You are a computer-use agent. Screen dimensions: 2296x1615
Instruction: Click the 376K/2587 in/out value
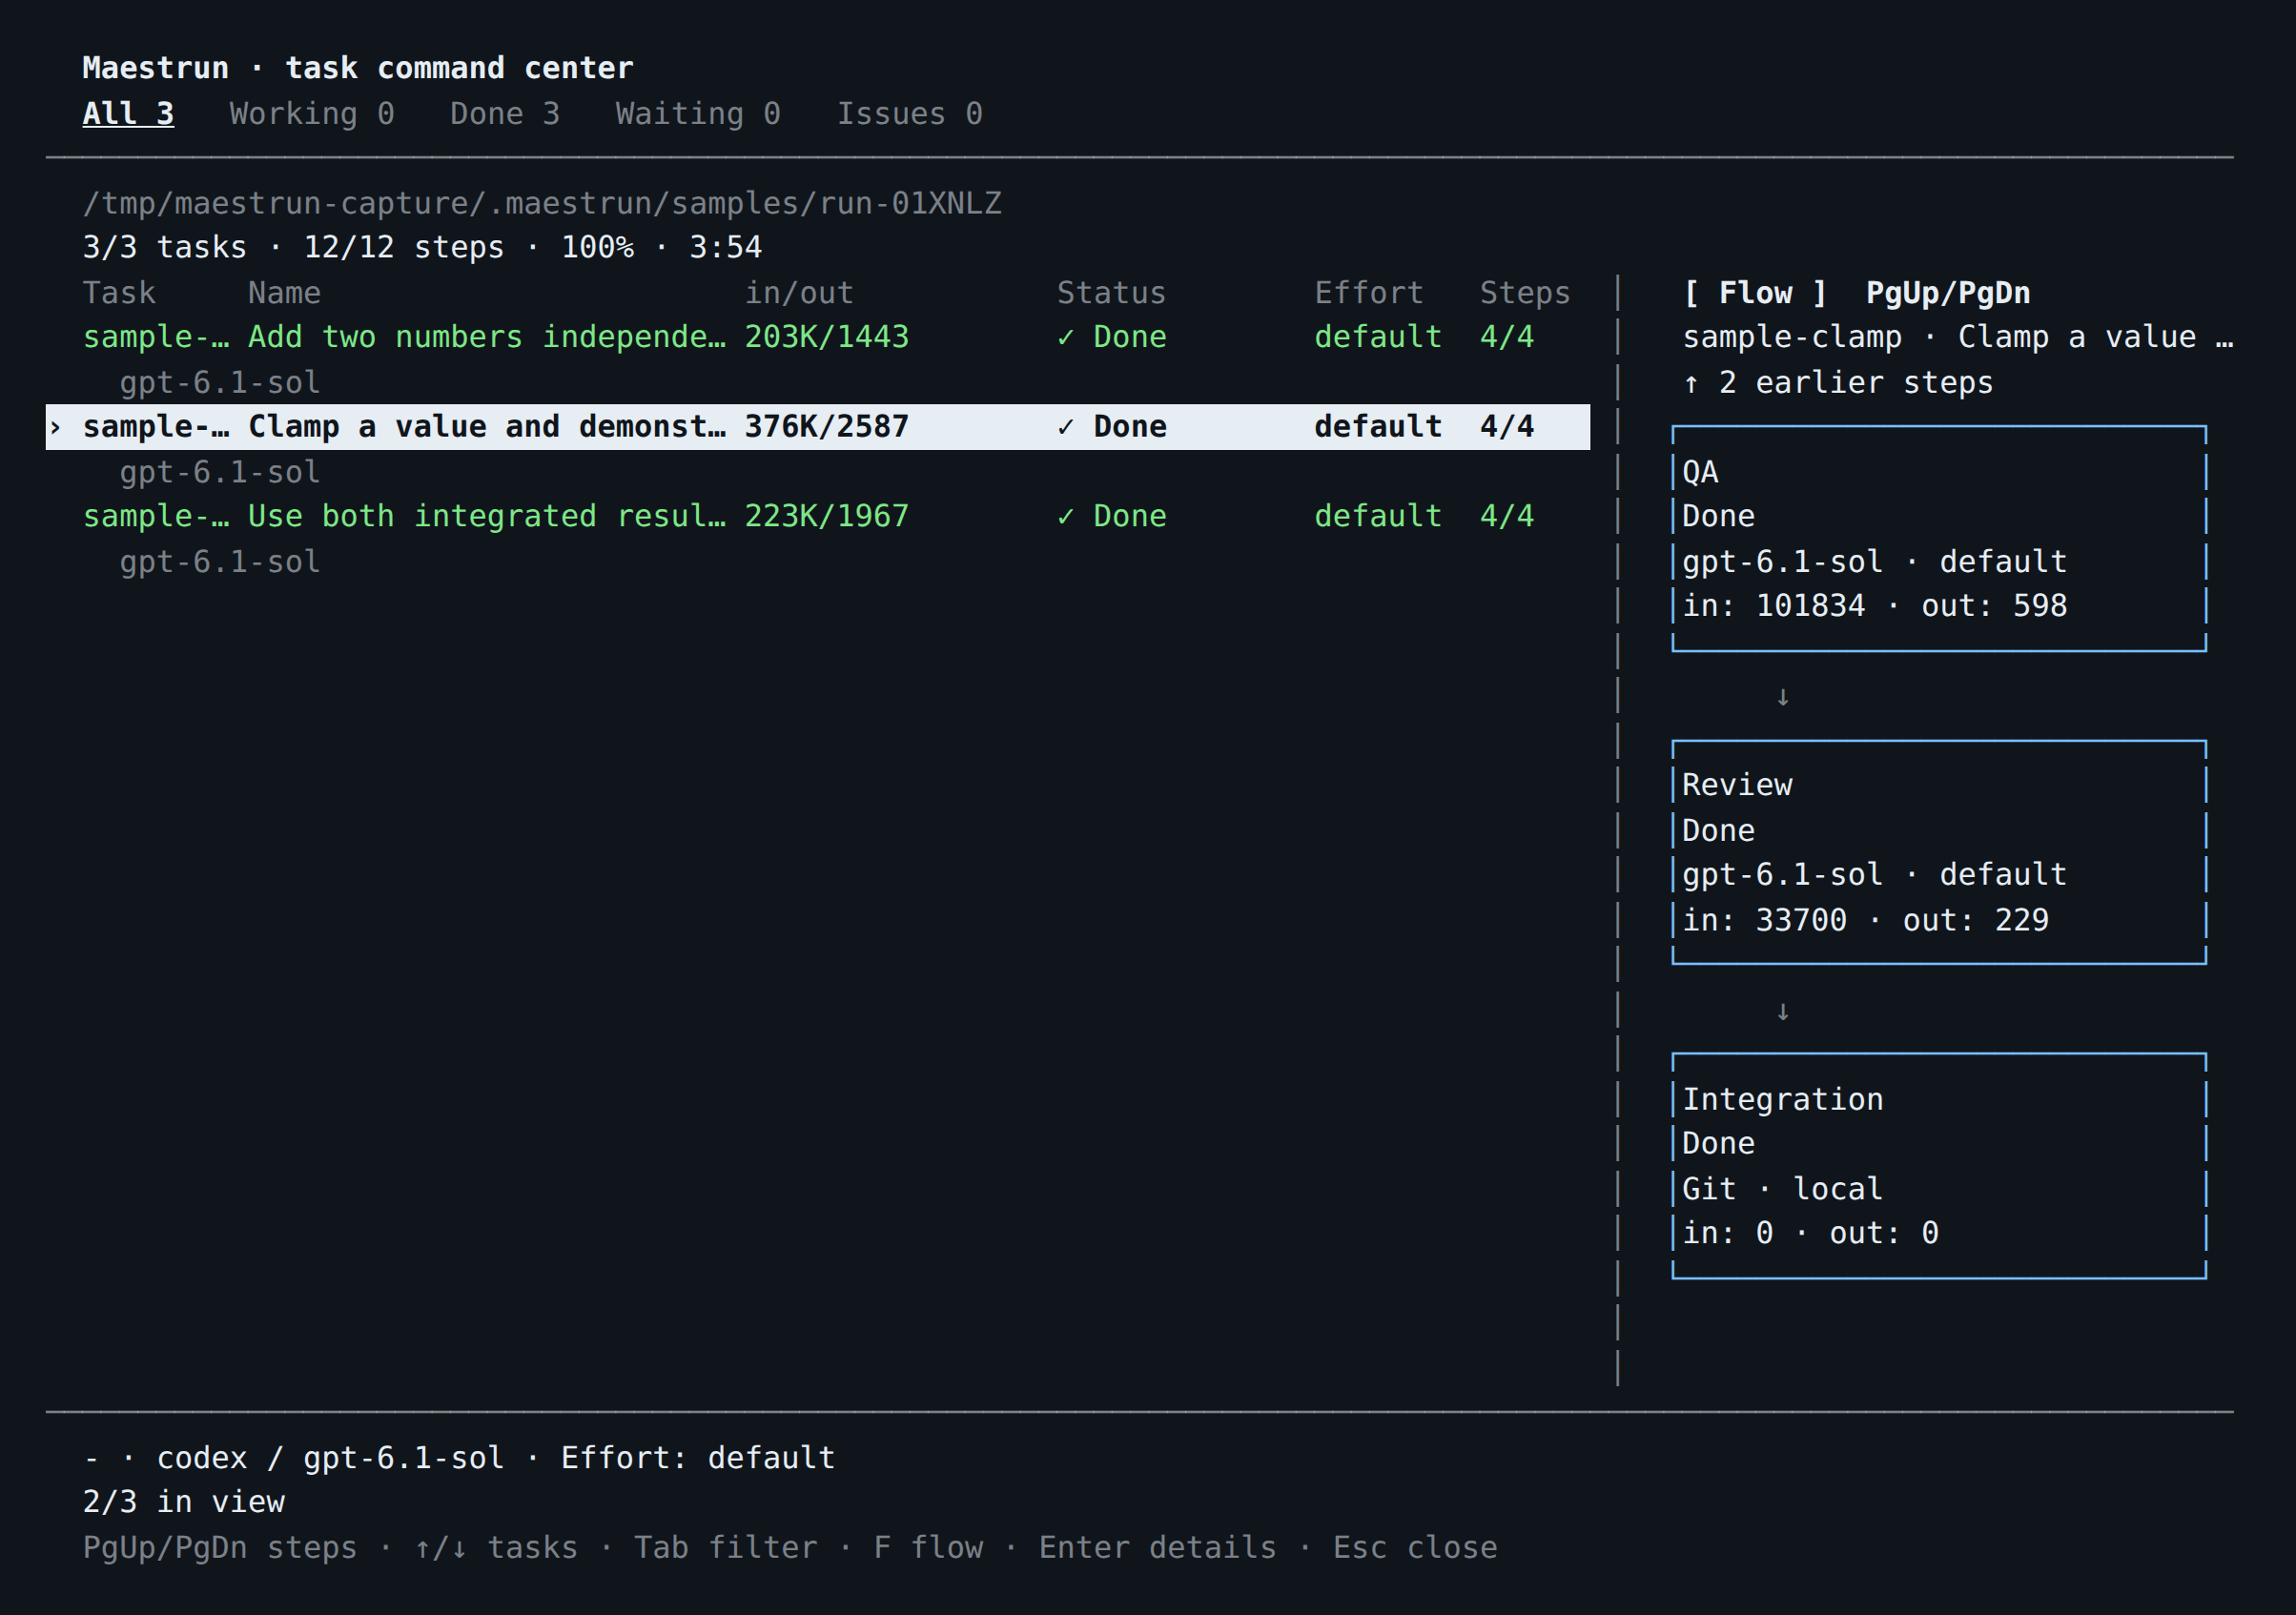[827, 427]
